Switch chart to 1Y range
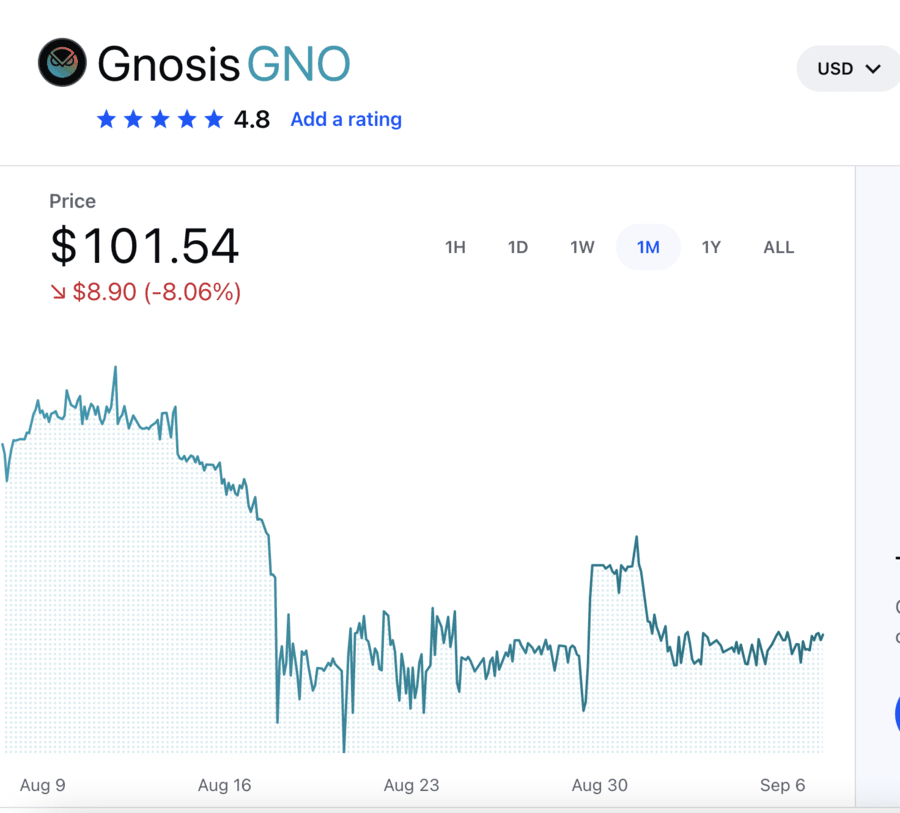Viewport: 900px width, 813px height. [x=711, y=247]
